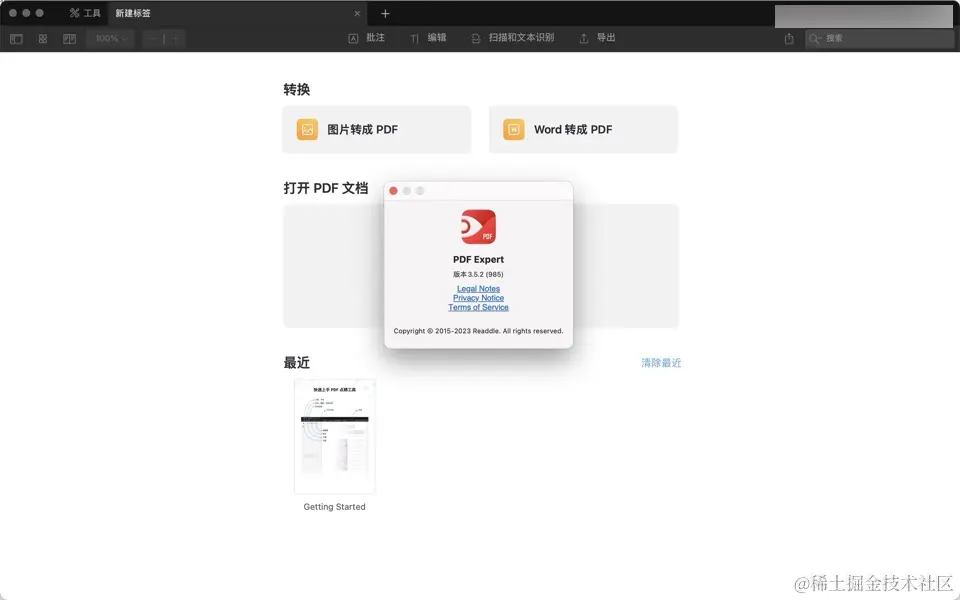
Task: Open the Privacy Notice link
Action: (x=478, y=298)
